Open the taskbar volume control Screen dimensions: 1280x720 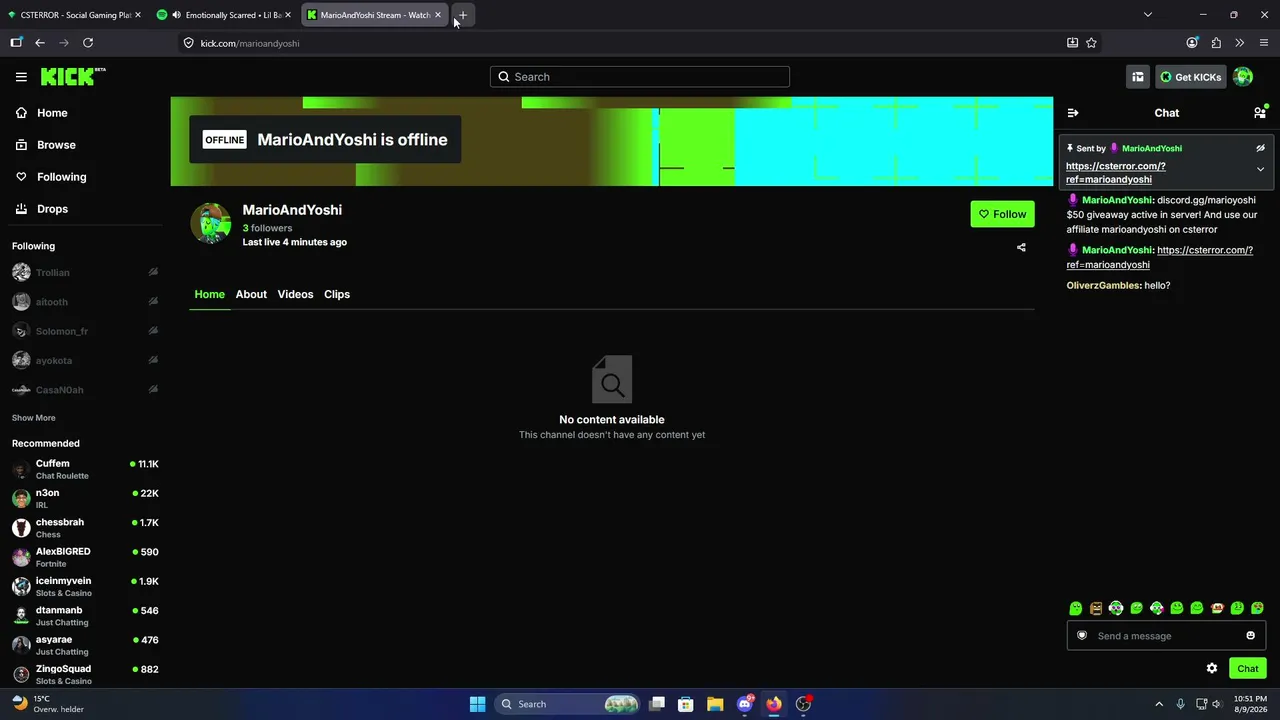coord(1218,704)
